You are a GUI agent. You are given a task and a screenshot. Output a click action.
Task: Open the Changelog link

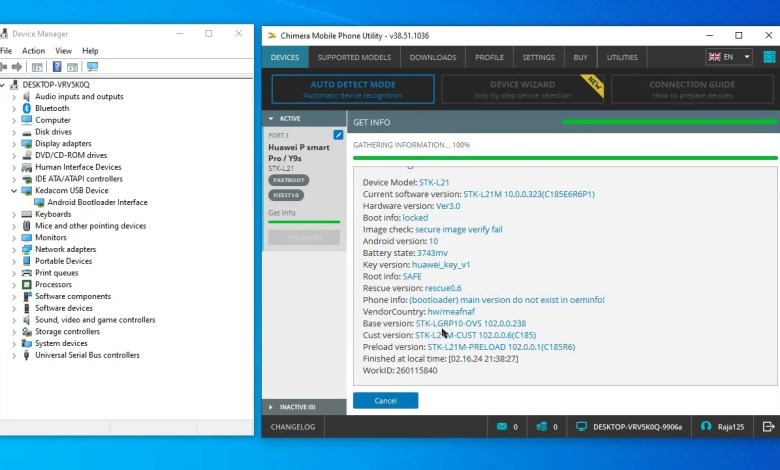[x=294, y=427]
